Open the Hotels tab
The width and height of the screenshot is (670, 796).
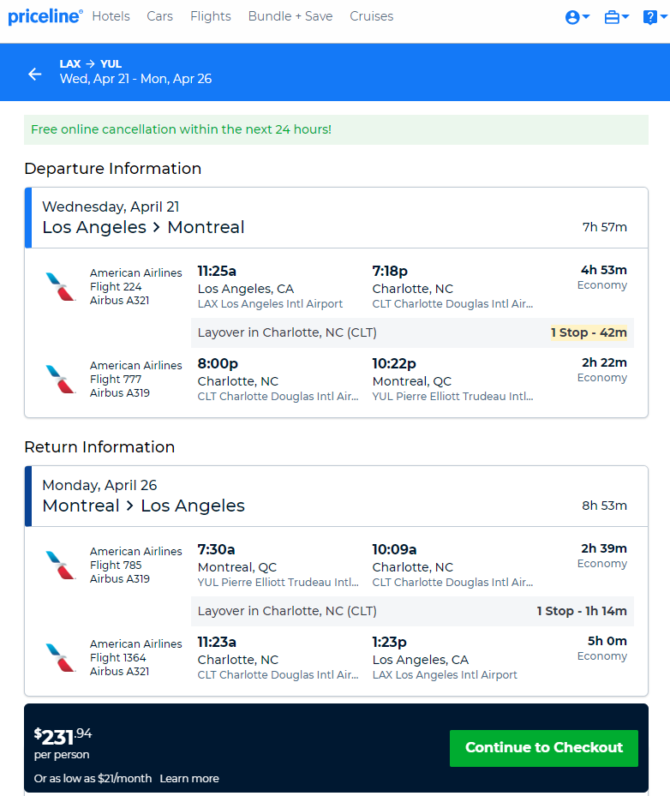point(111,16)
